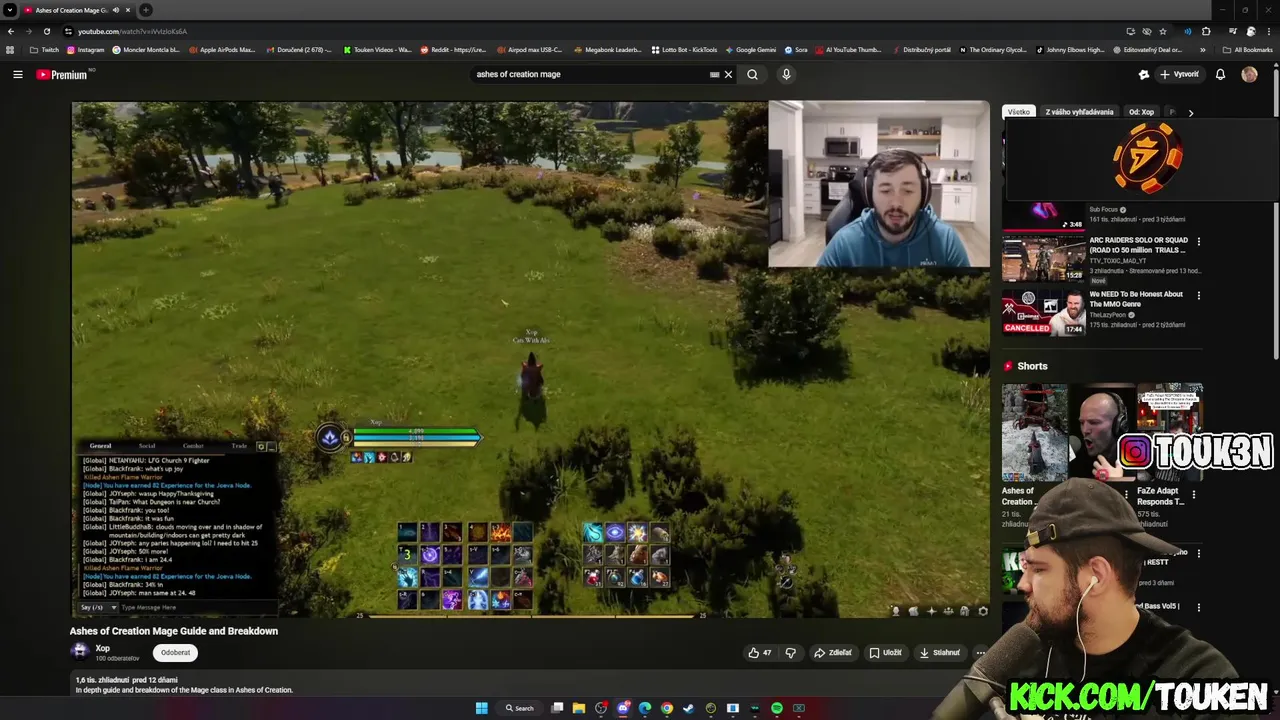Open Spotify from the taskbar

pyautogui.click(x=776, y=708)
